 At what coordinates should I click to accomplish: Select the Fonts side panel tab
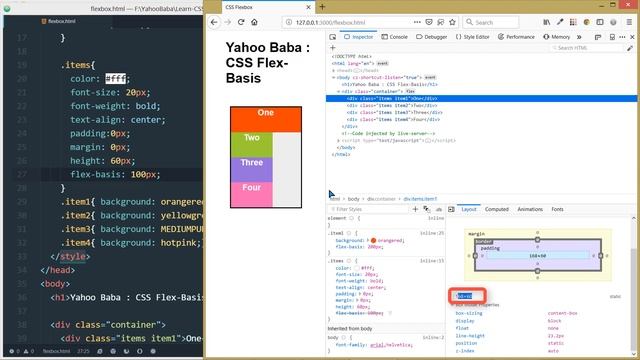coord(557,209)
